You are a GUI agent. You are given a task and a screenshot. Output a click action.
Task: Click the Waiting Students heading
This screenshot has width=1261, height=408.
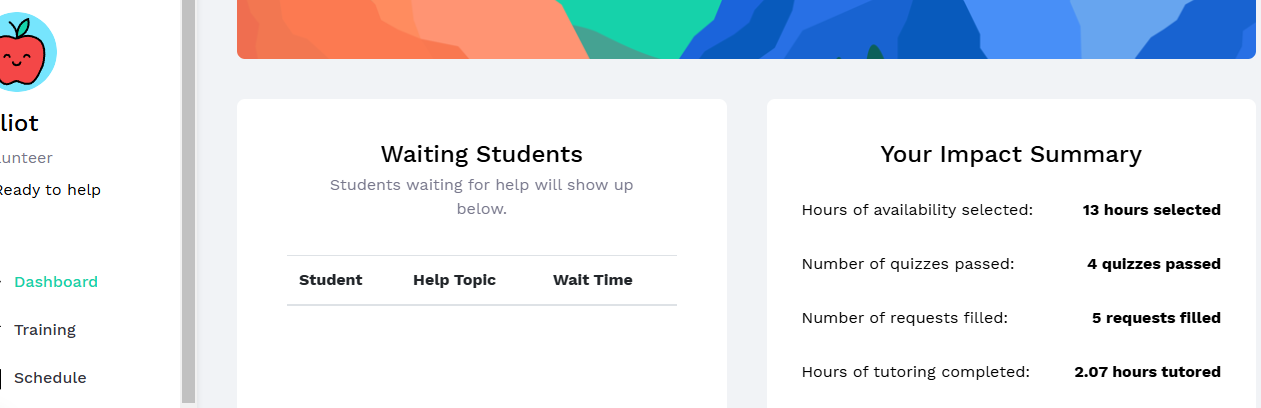point(481,154)
